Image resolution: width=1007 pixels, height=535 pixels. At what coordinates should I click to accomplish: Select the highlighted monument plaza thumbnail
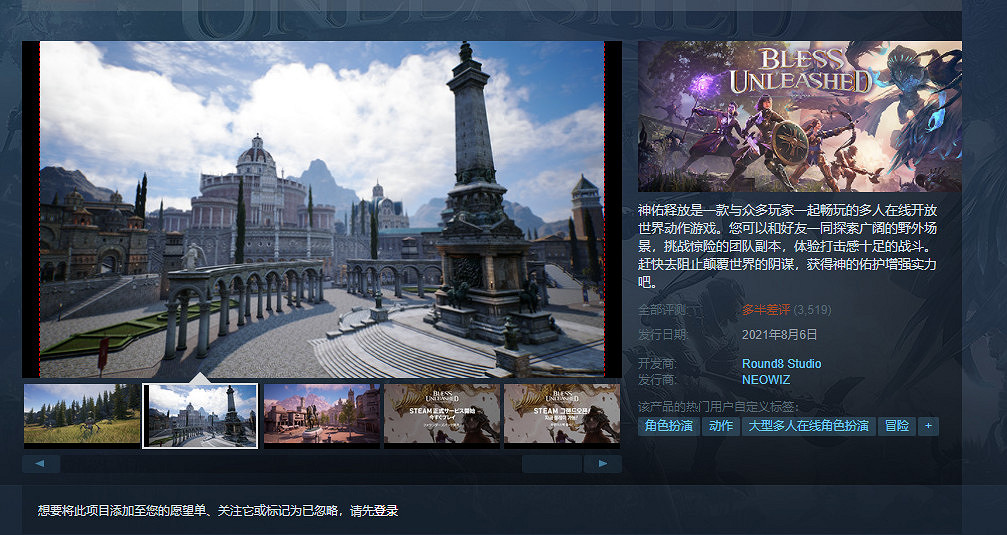200,416
